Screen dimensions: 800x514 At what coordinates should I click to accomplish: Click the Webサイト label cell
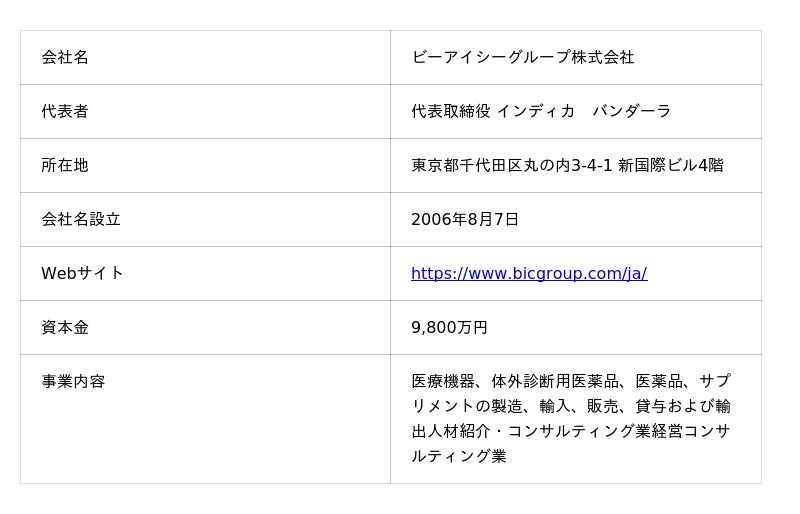pyautogui.click(x=82, y=274)
